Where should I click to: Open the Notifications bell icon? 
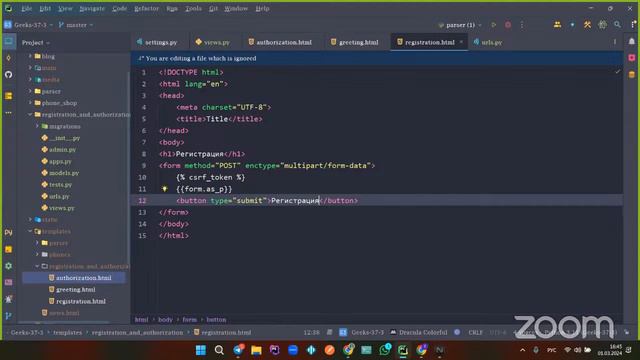click(x=631, y=42)
